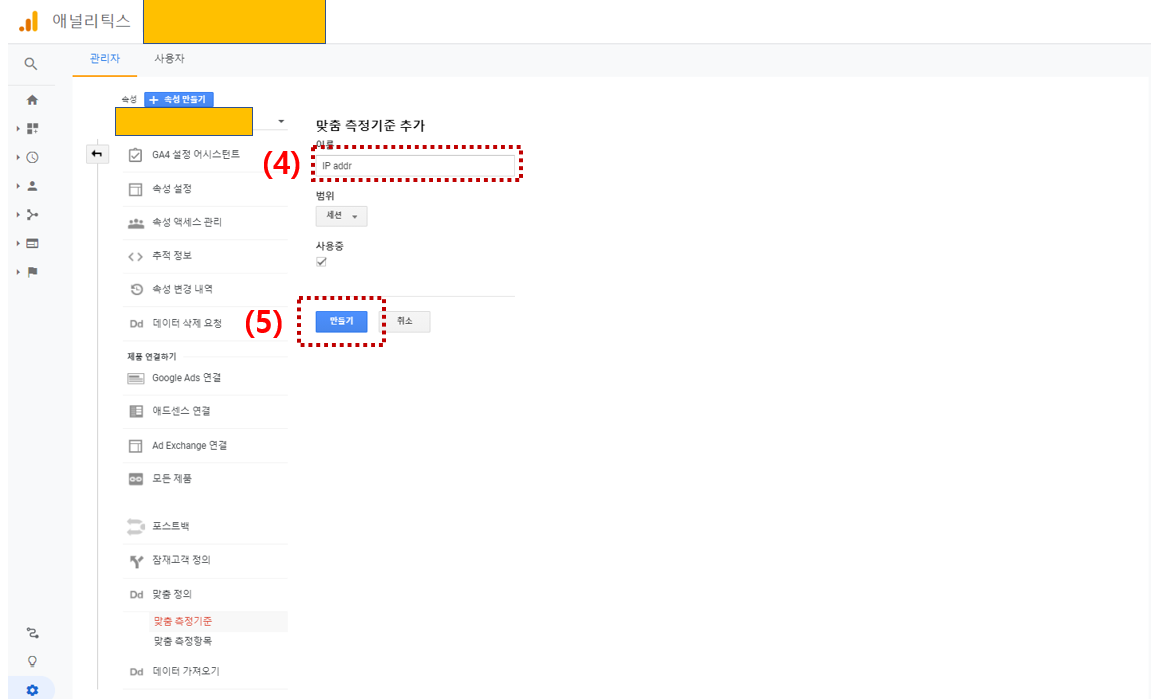Click the 만들기 create button

click(x=341, y=321)
